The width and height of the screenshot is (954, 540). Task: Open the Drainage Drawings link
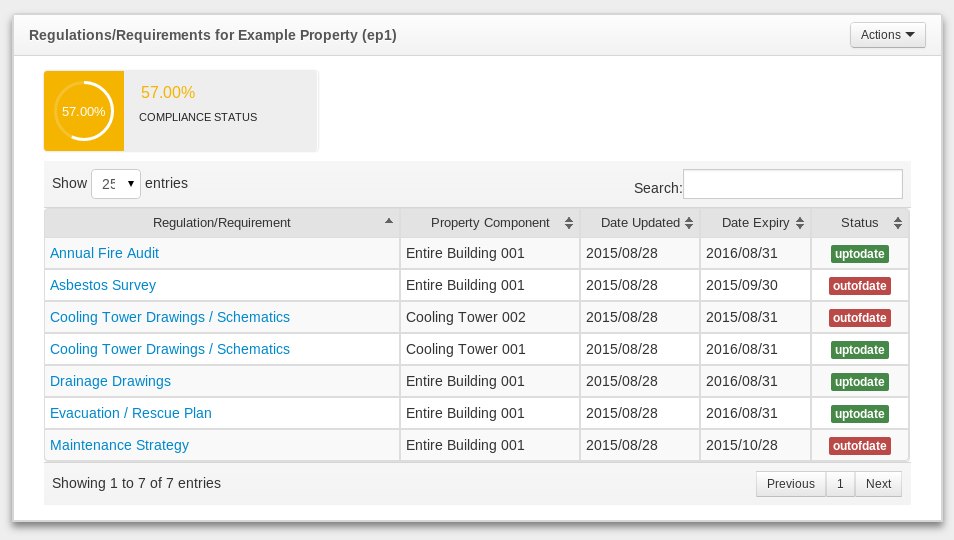pyautogui.click(x=110, y=381)
